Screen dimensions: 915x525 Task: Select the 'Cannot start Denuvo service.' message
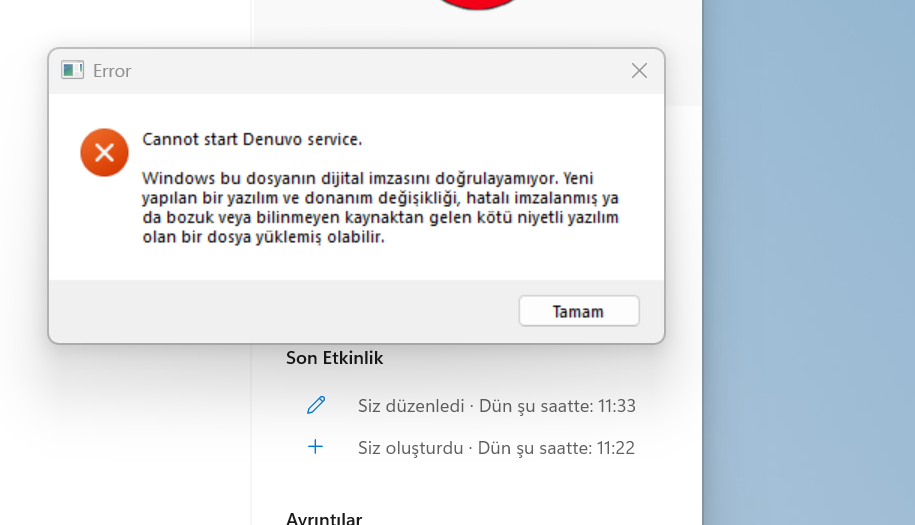[252, 139]
